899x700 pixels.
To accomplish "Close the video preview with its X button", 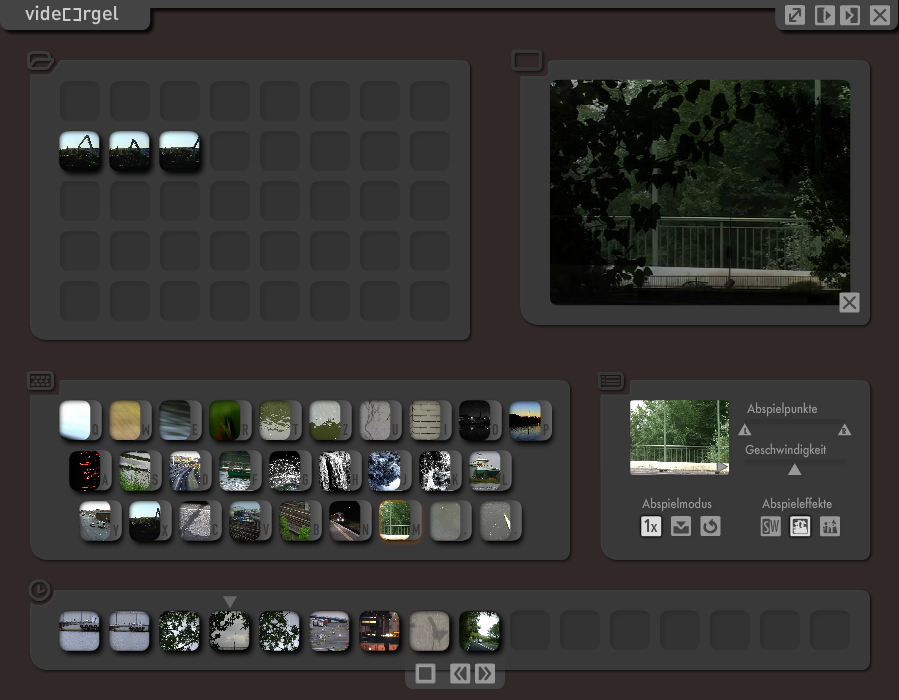I will point(849,303).
